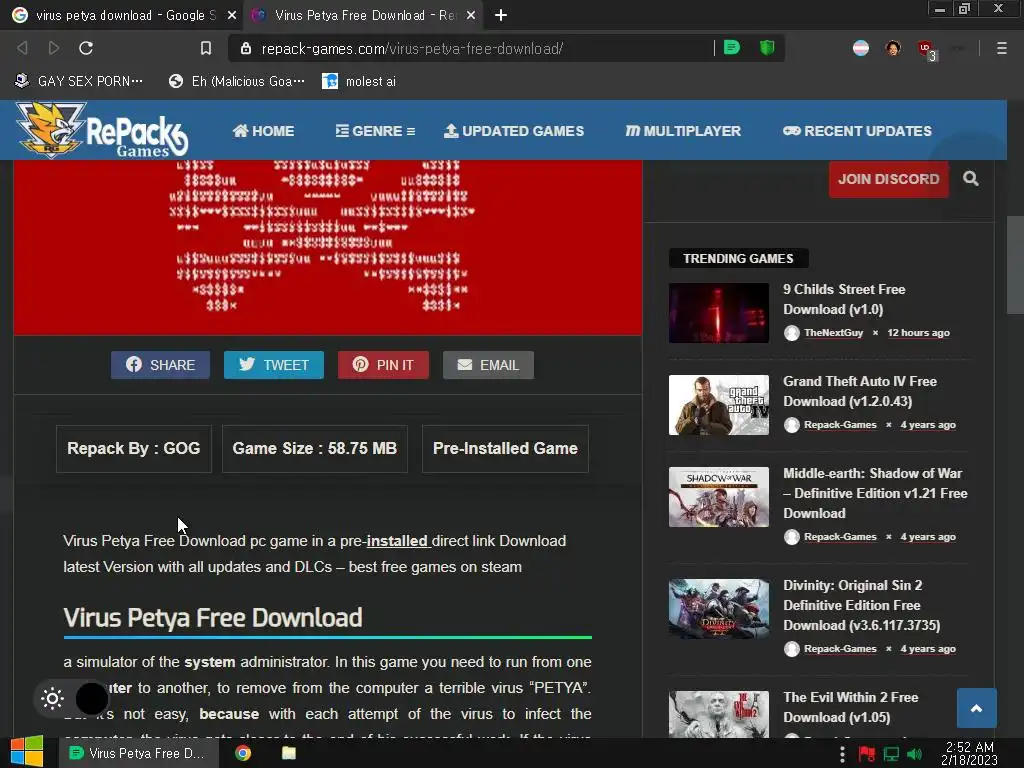Open the green reader mode icon in address bar
Screen dimensions: 1024x768
731,48
